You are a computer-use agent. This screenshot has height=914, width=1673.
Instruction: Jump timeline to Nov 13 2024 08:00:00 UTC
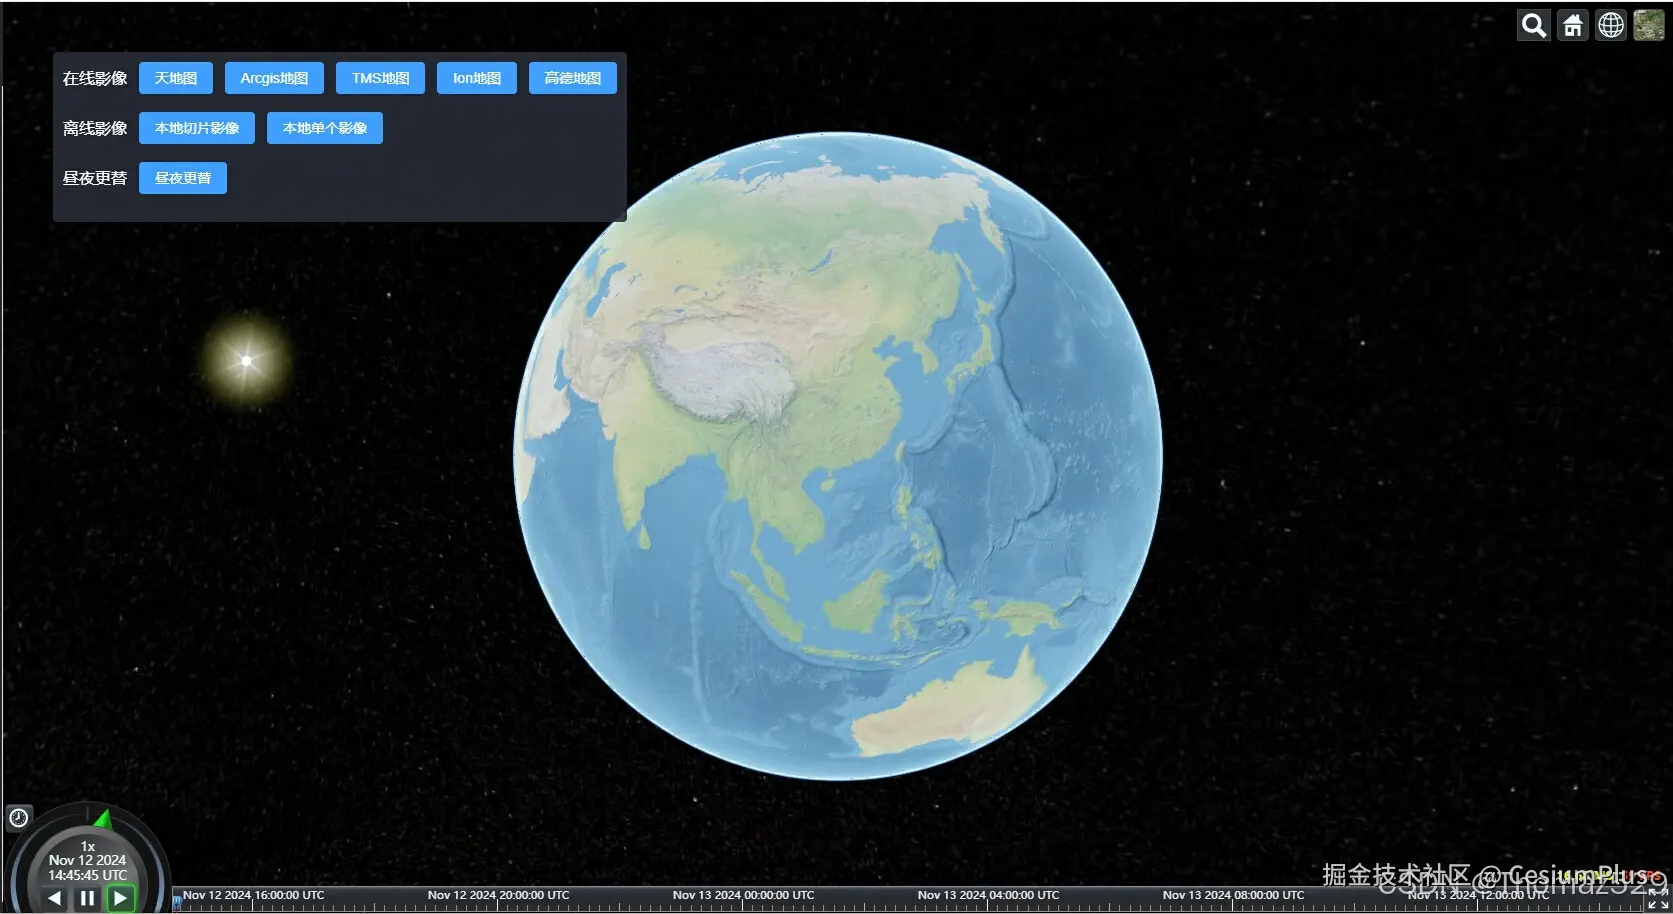click(1233, 895)
